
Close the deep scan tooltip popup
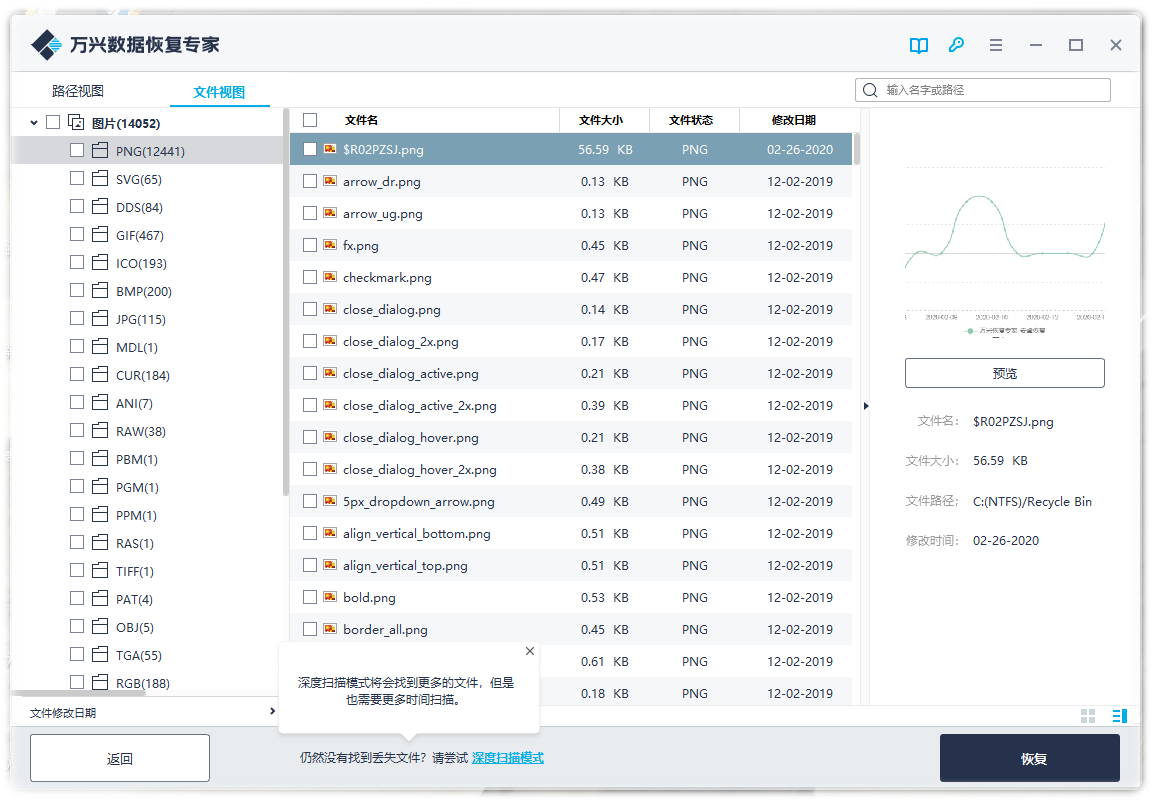530,651
